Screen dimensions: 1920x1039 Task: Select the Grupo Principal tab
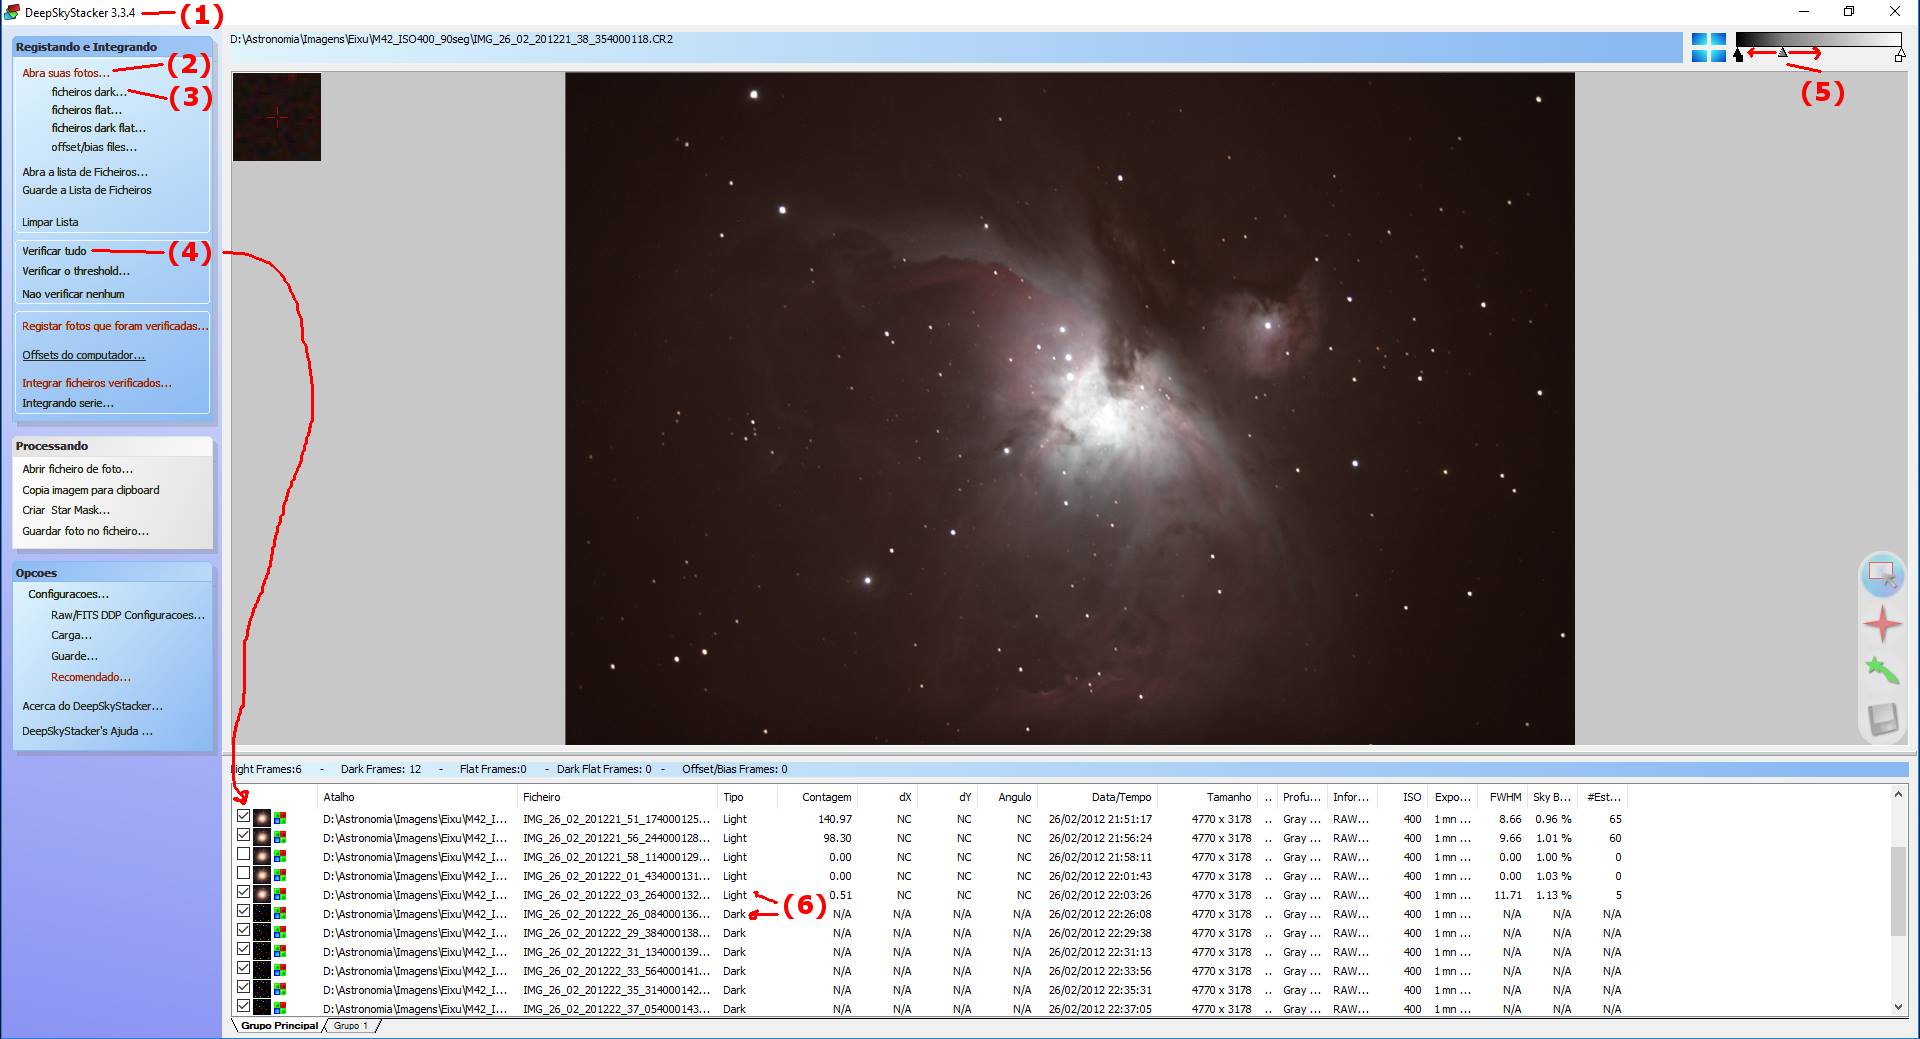click(279, 1026)
